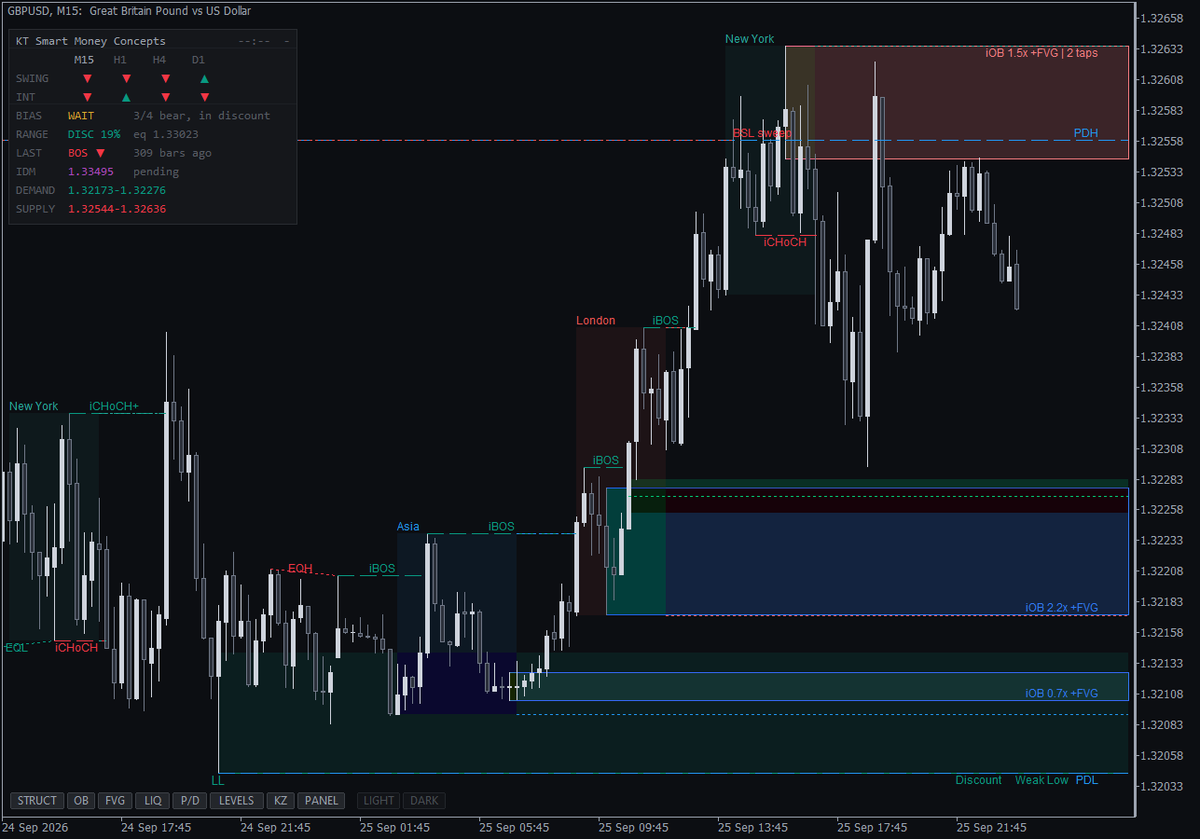The width and height of the screenshot is (1200, 839).
Task: Toggle the P/D premium-discount button
Action: [x=189, y=801]
